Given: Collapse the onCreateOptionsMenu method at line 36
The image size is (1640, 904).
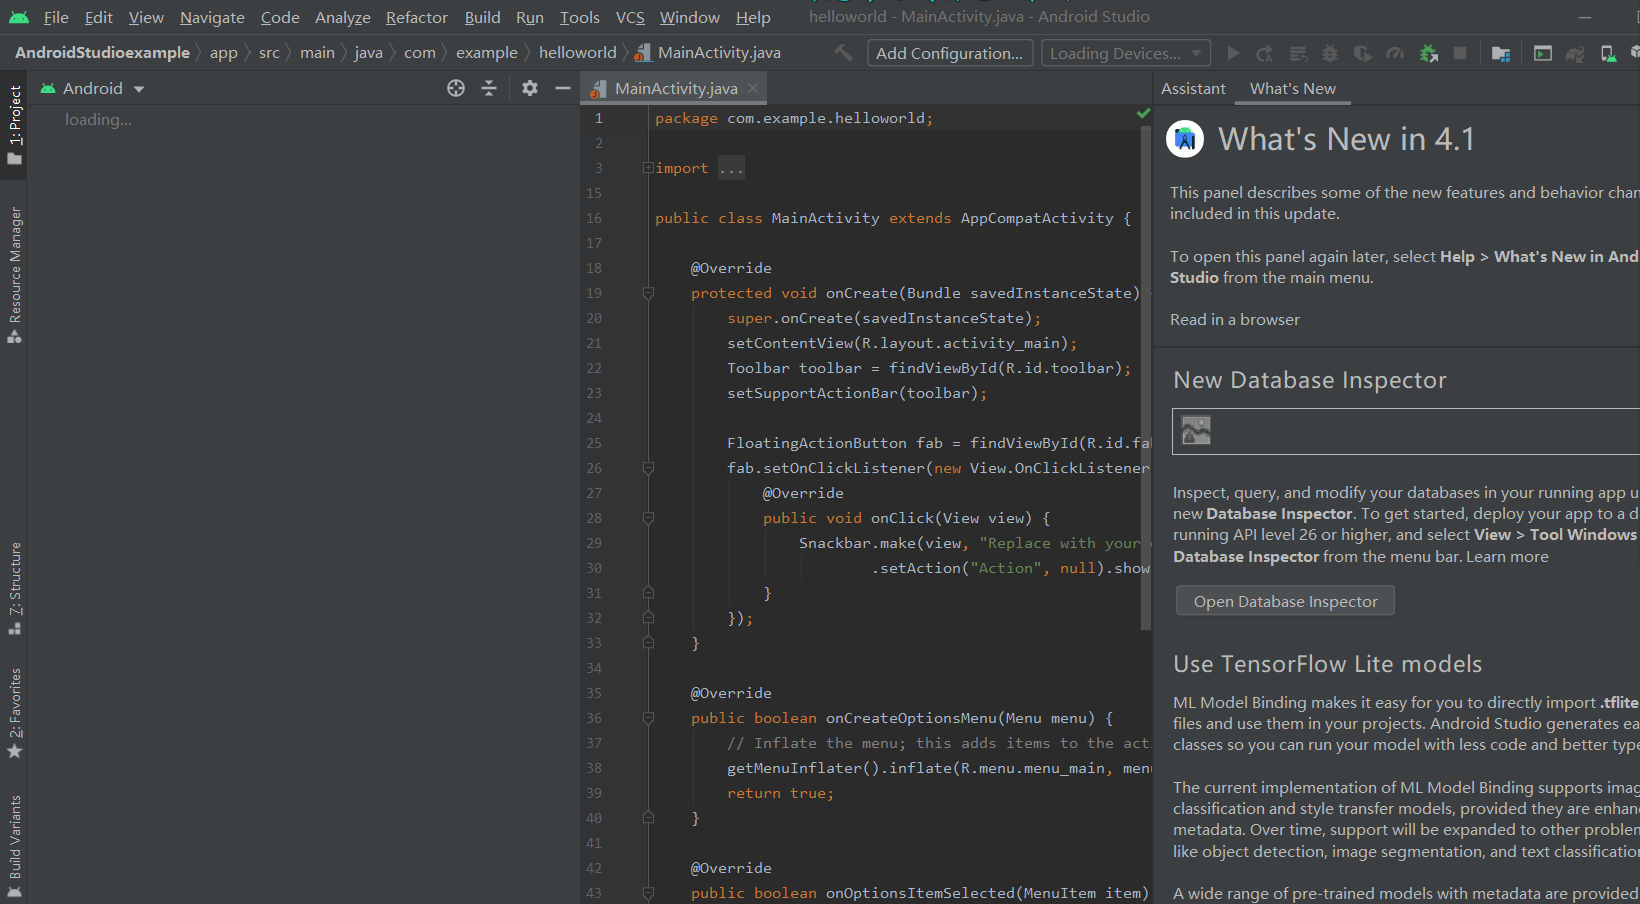Looking at the screenshot, I should (x=648, y=718).
